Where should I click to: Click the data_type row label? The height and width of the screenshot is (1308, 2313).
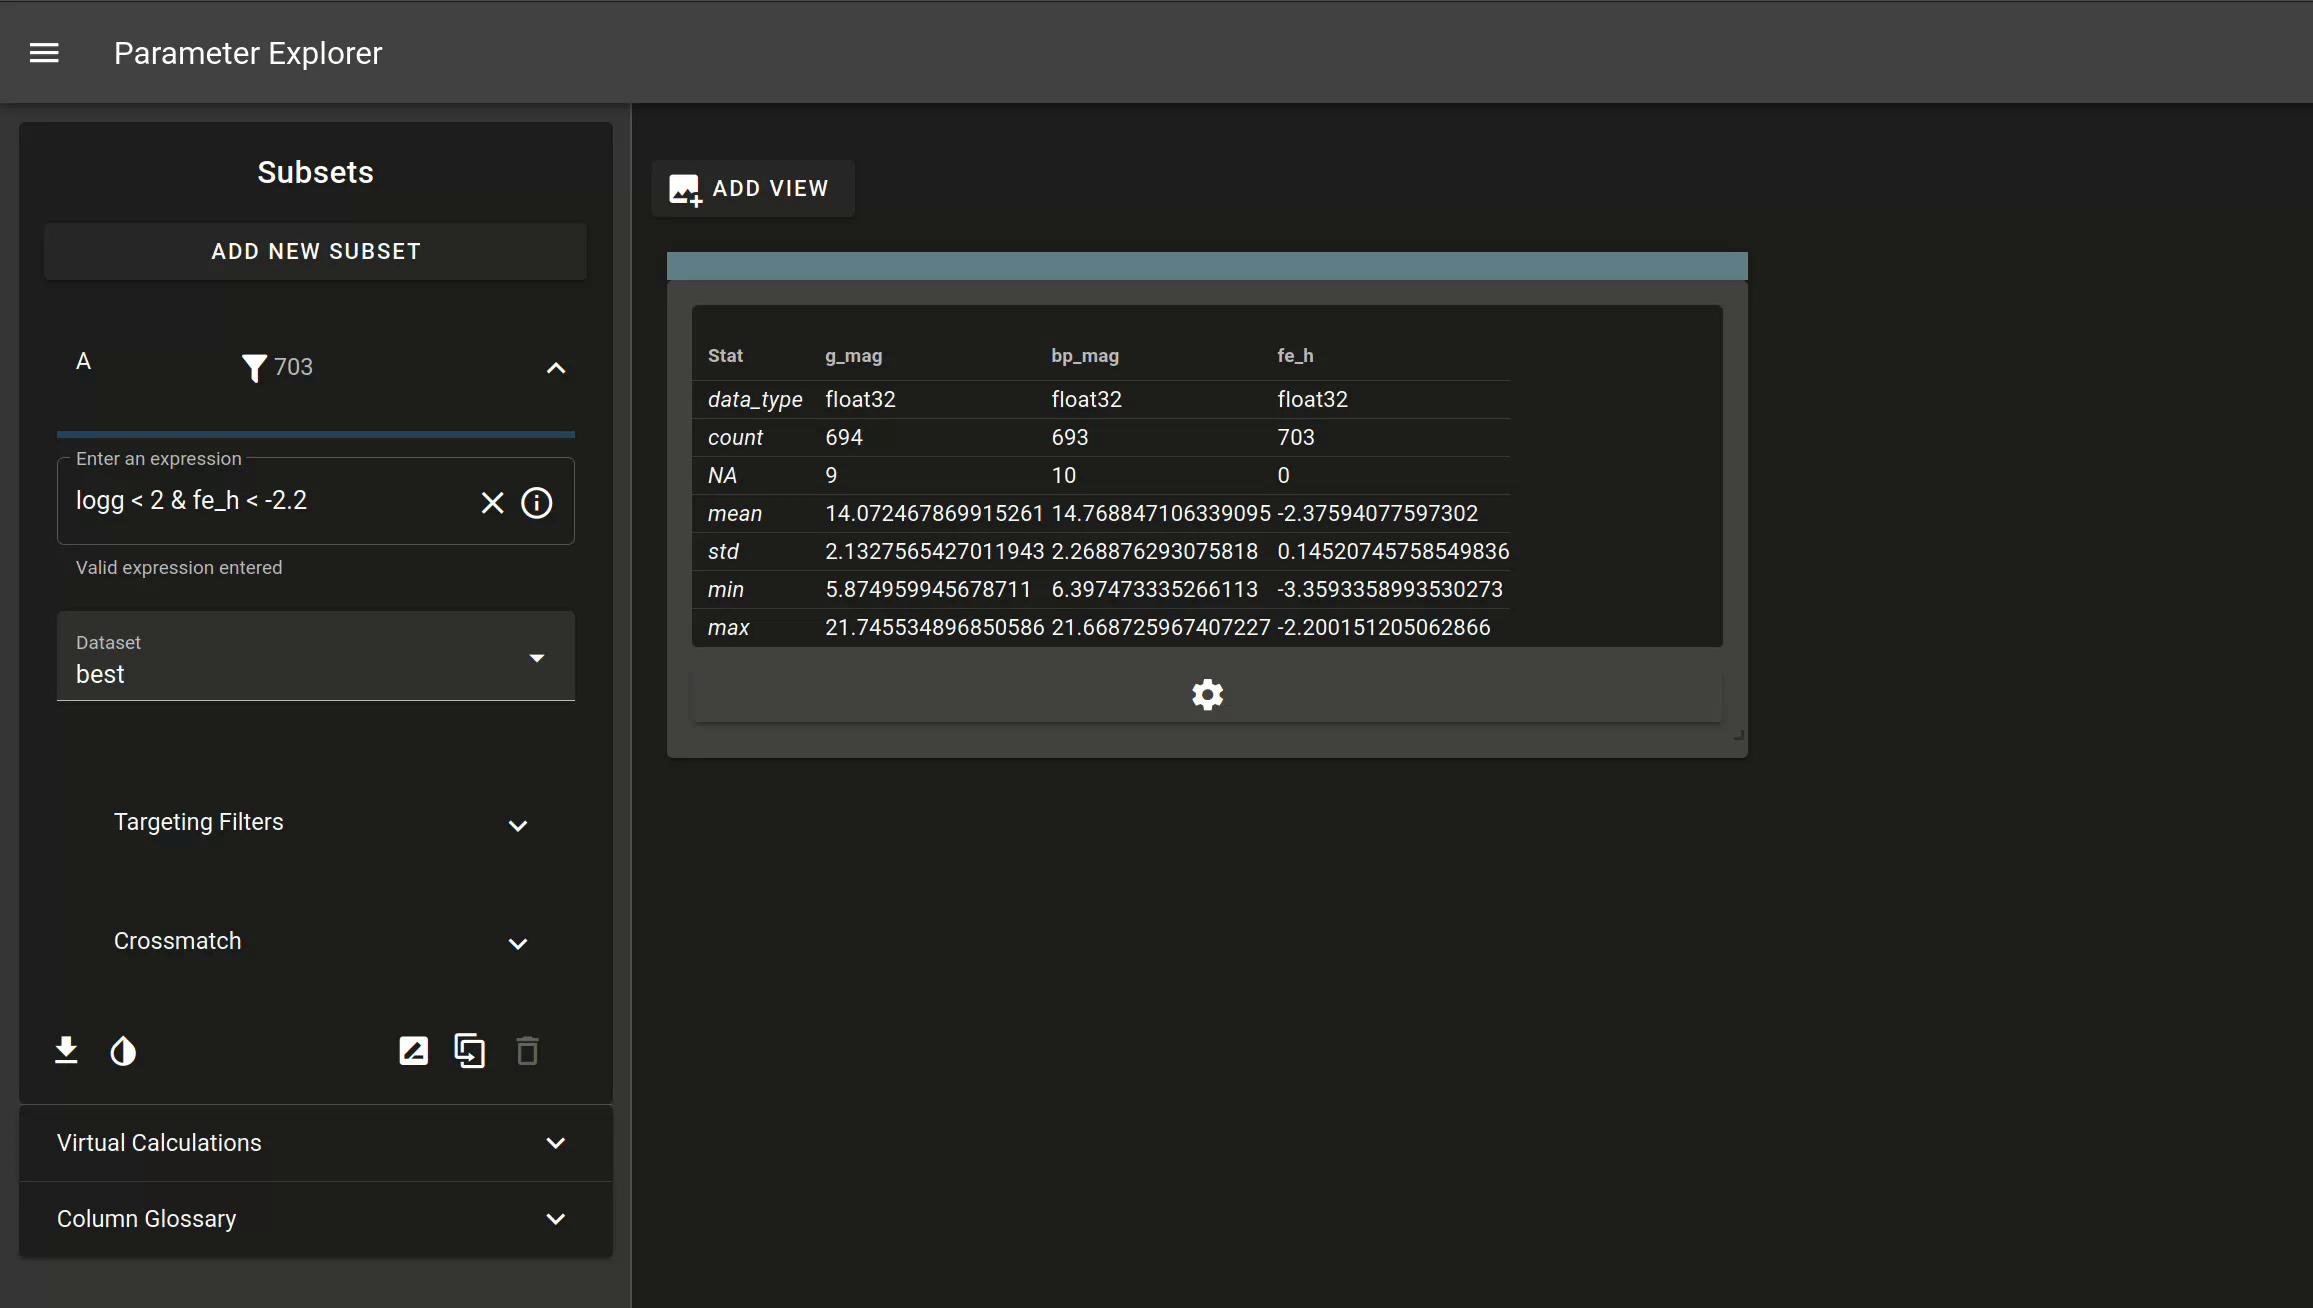click(755, 400)
